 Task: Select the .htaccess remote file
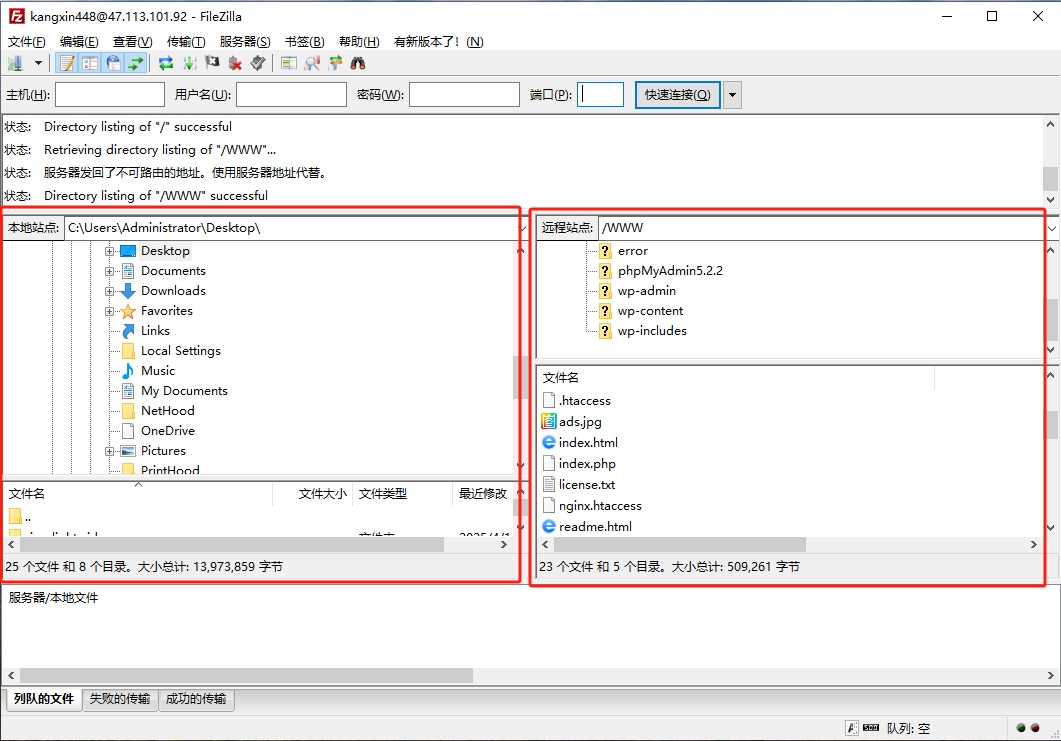(x=585, y=401)
